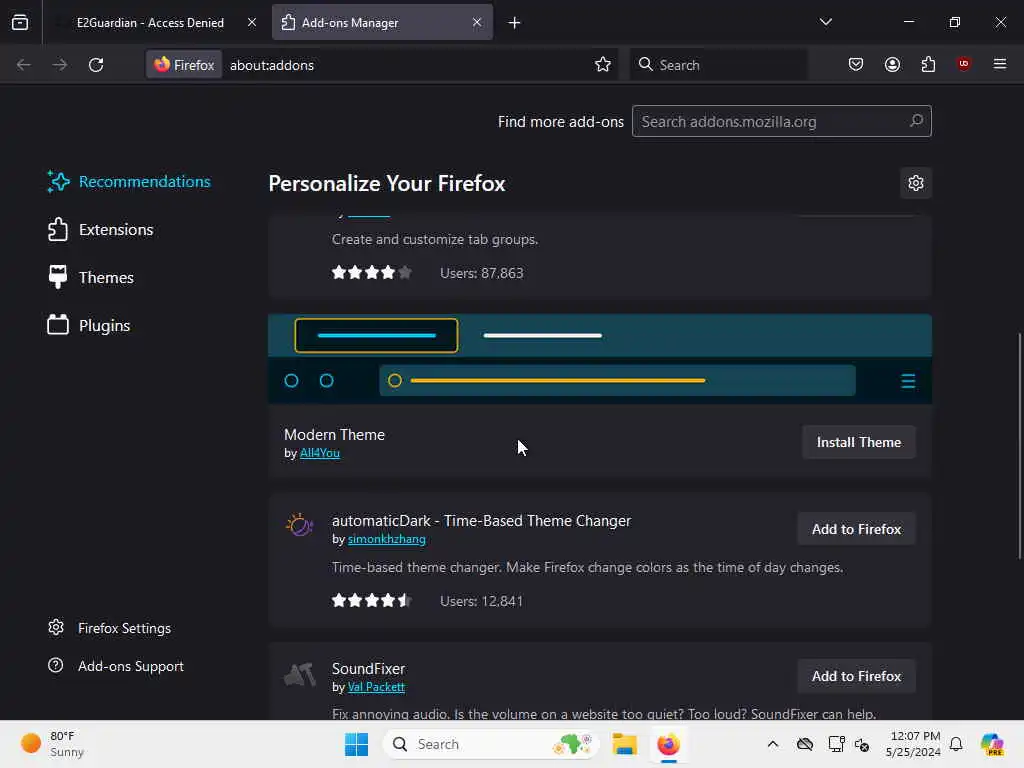Open the application hamburger menu
The image size is (1024, 768).
[x=1000, y=64]
